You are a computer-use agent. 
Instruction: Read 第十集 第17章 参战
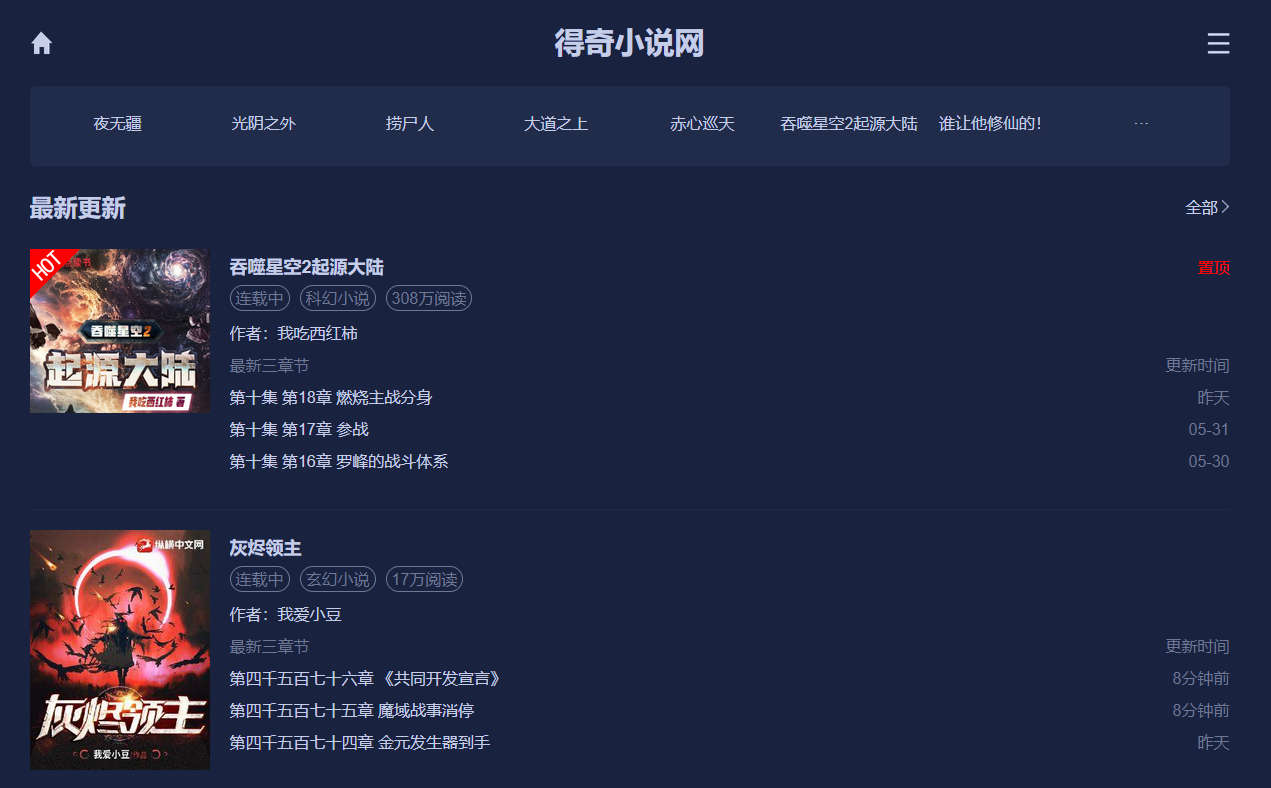point(299,429)
